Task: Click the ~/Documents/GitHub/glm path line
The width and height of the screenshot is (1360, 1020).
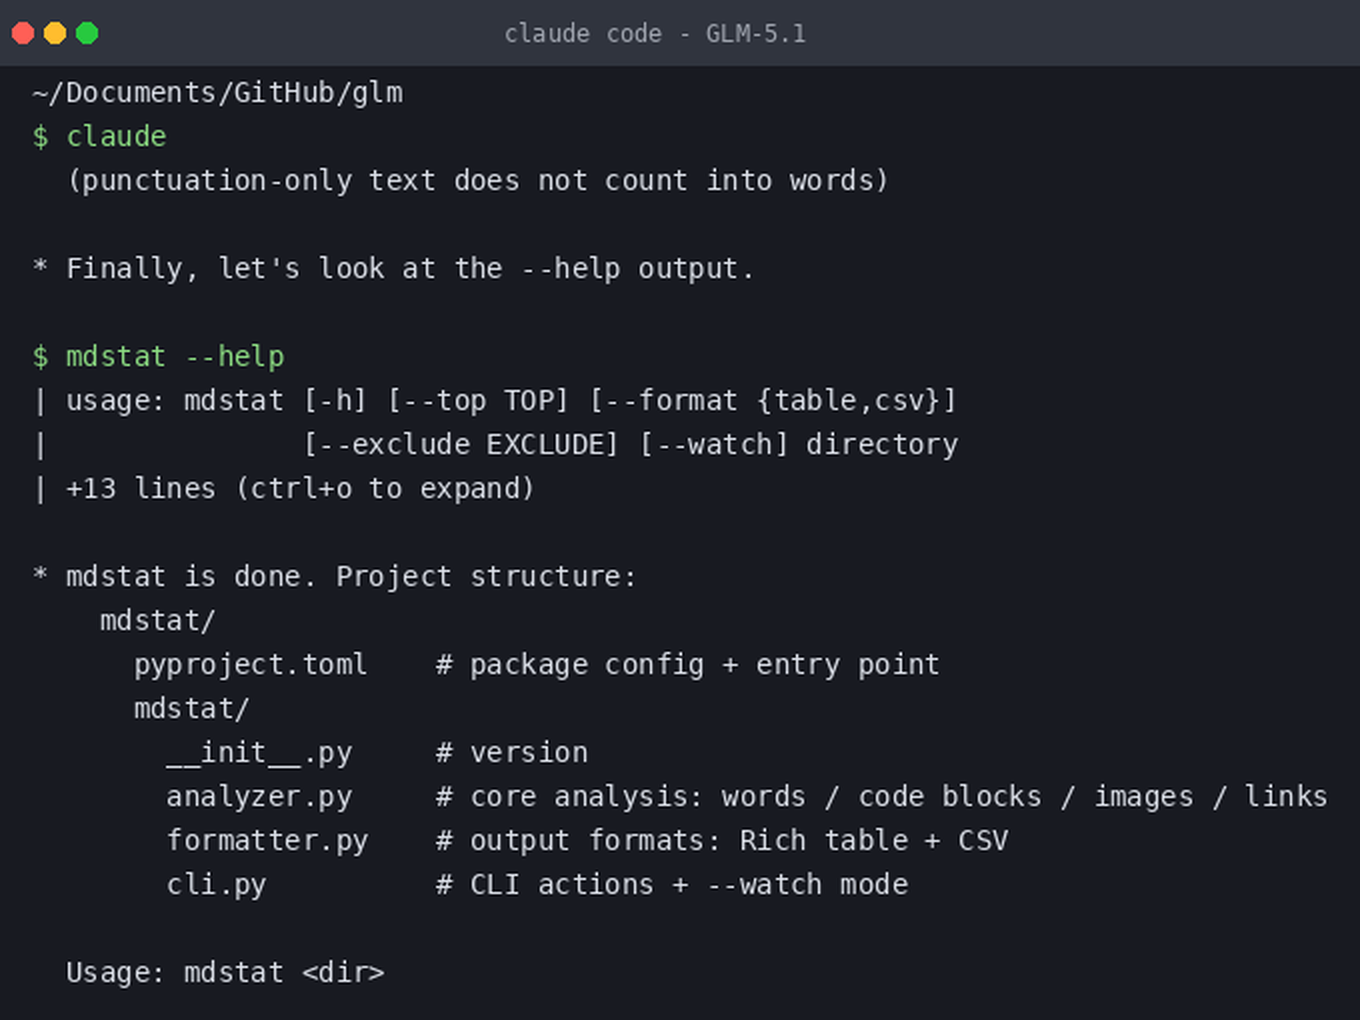Action: [217, 93]
